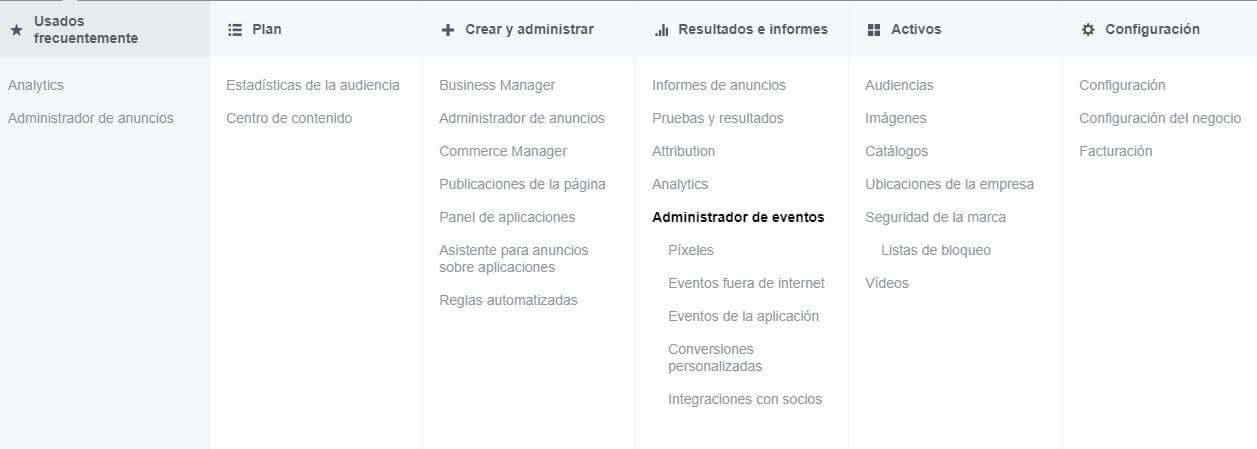Click the list icon next to Plan
This screenshot has height=449, width=1257.
(x=235, y=30)
